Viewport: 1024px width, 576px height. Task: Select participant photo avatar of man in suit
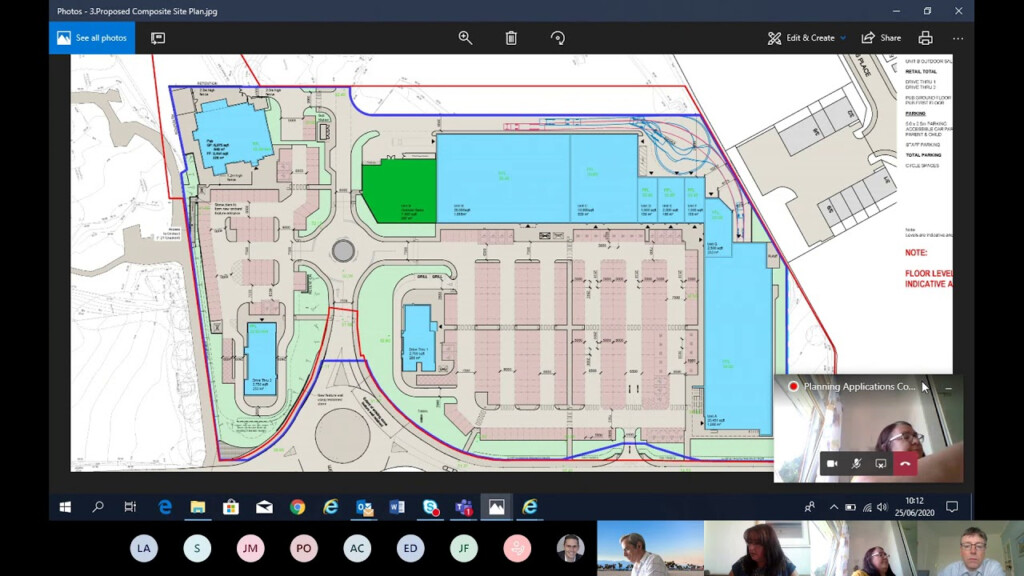(570, 549)
